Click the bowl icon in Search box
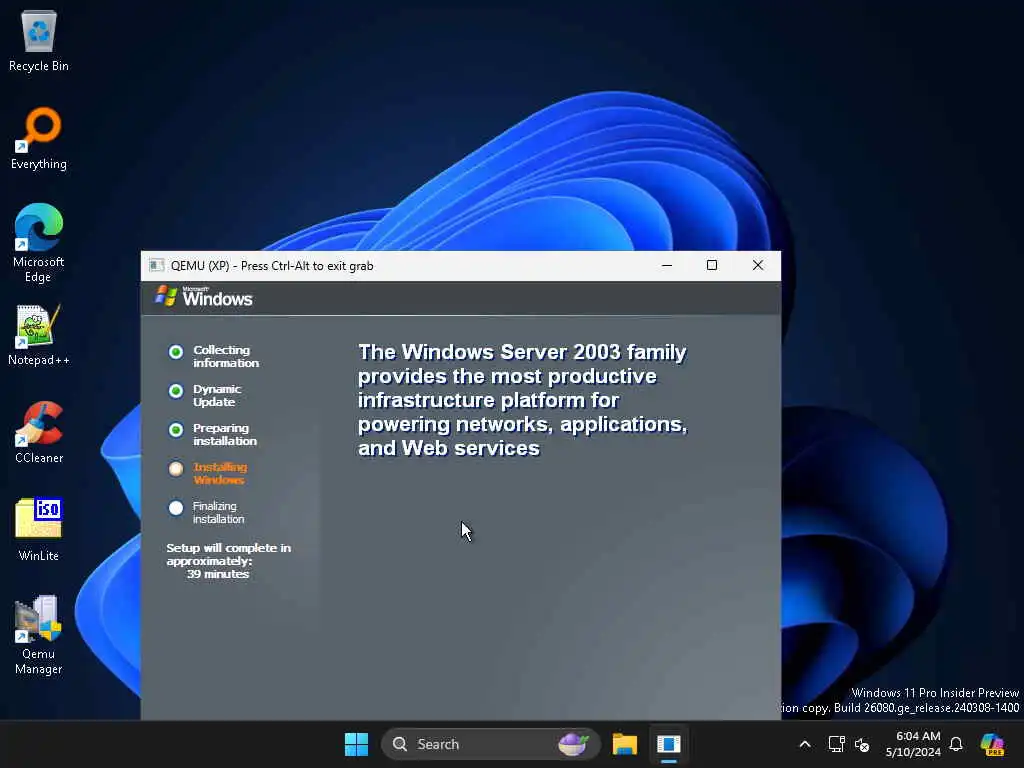1024x768 pixels. [x=573, y=744]
